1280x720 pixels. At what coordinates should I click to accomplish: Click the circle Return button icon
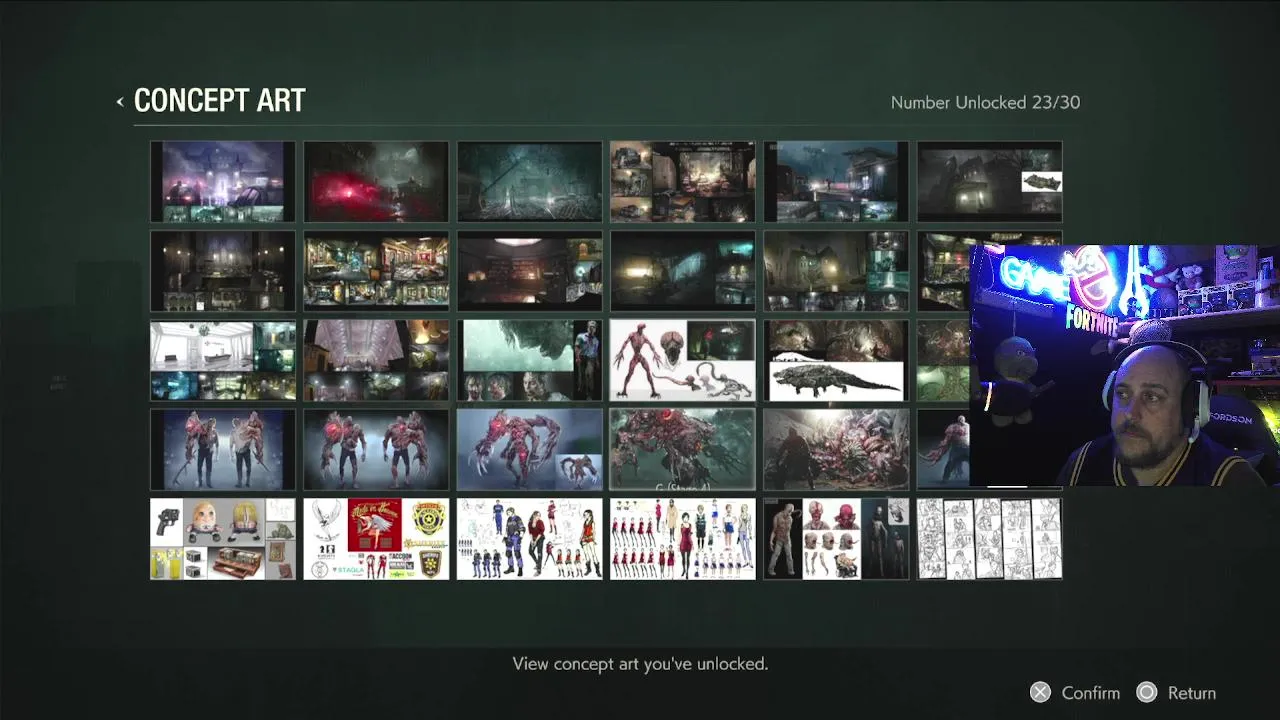[1147, 692]
